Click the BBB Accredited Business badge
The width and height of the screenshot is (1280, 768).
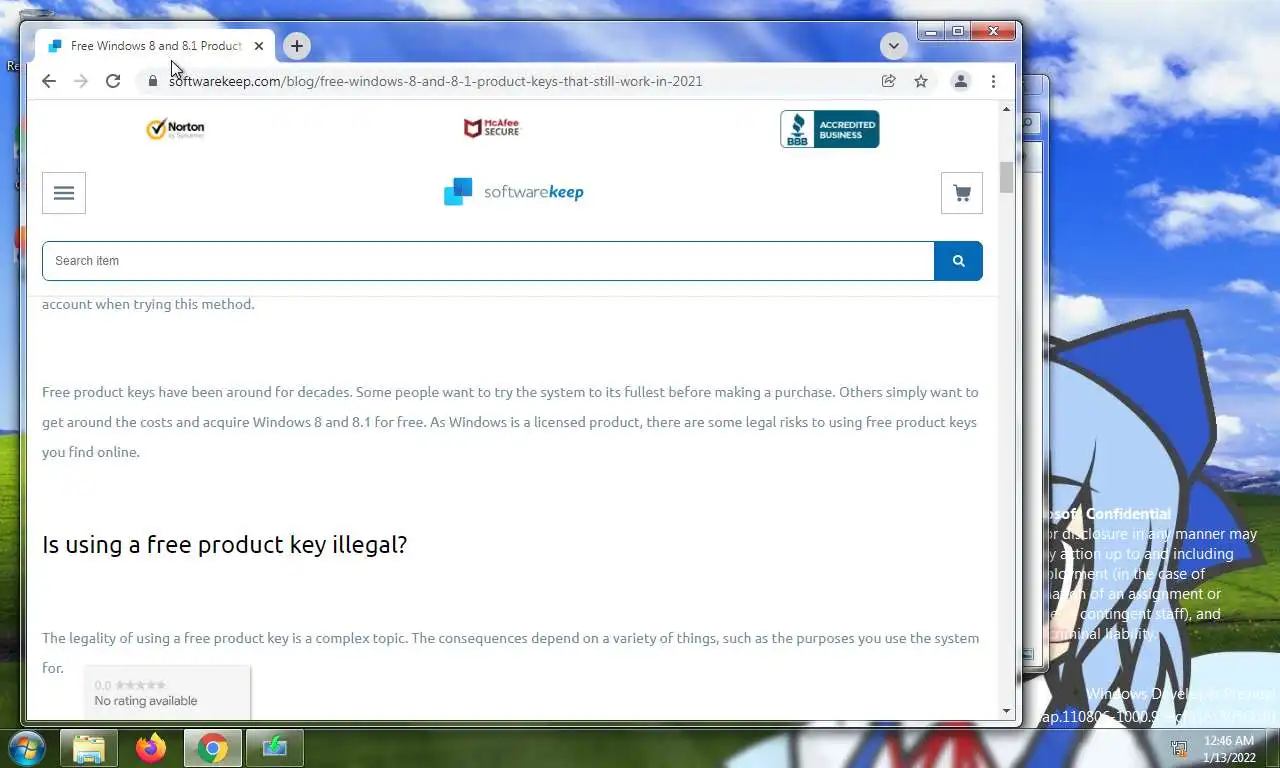click(x=830, y=129)
